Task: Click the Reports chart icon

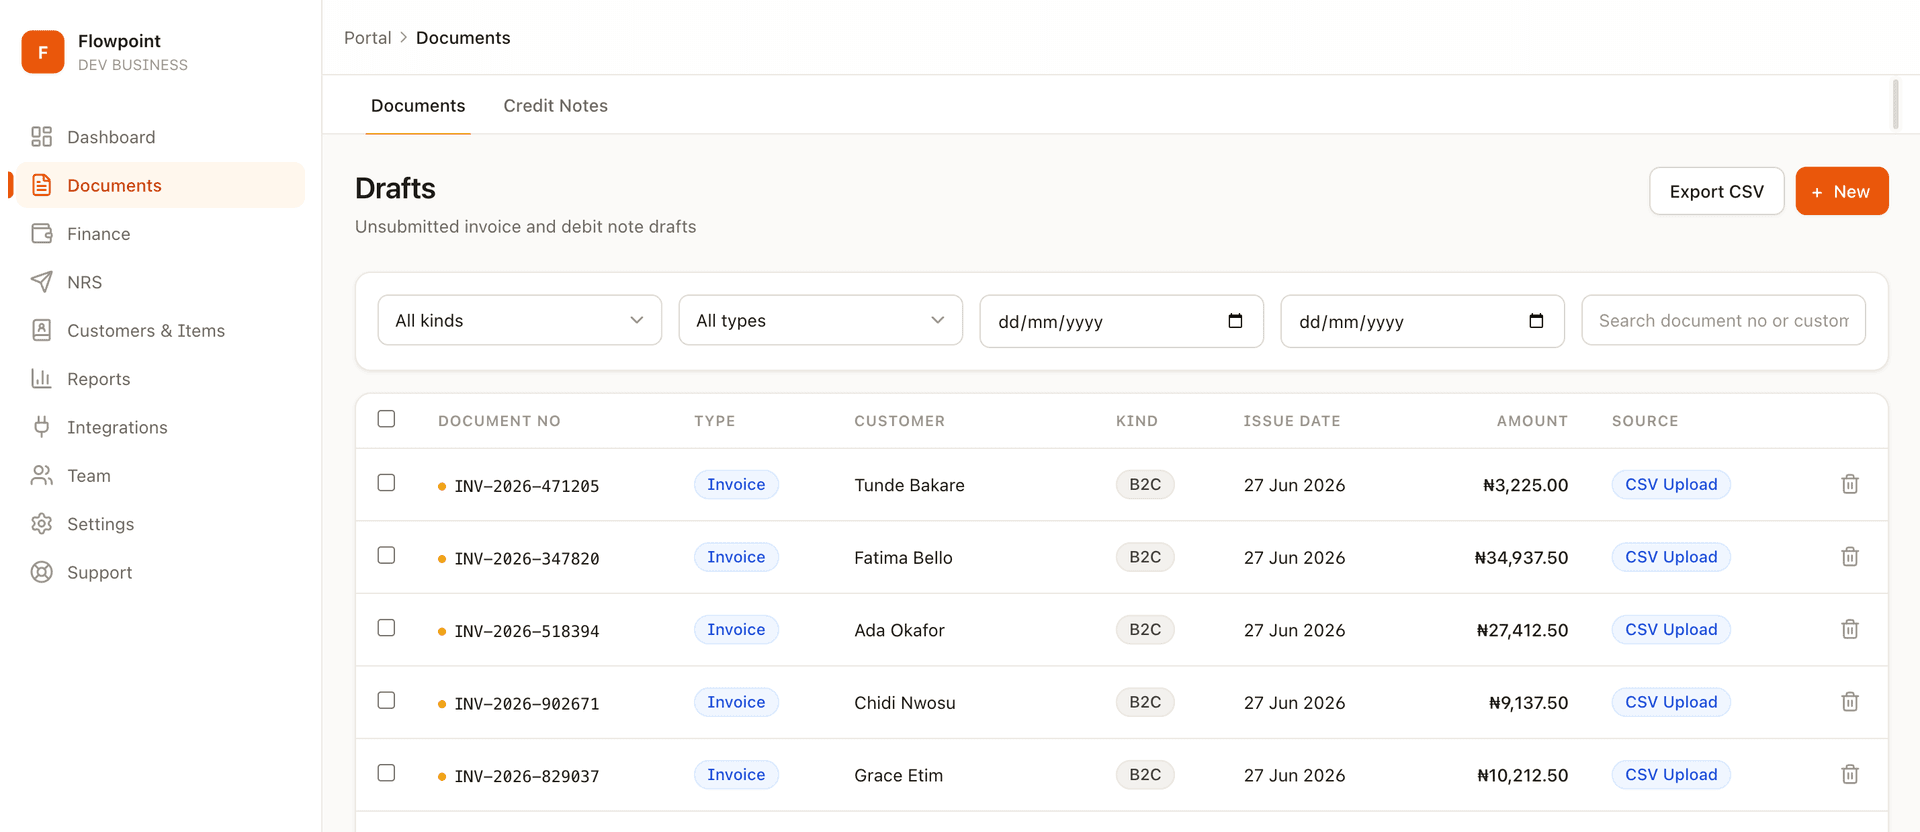Action: tap(41, 379)
